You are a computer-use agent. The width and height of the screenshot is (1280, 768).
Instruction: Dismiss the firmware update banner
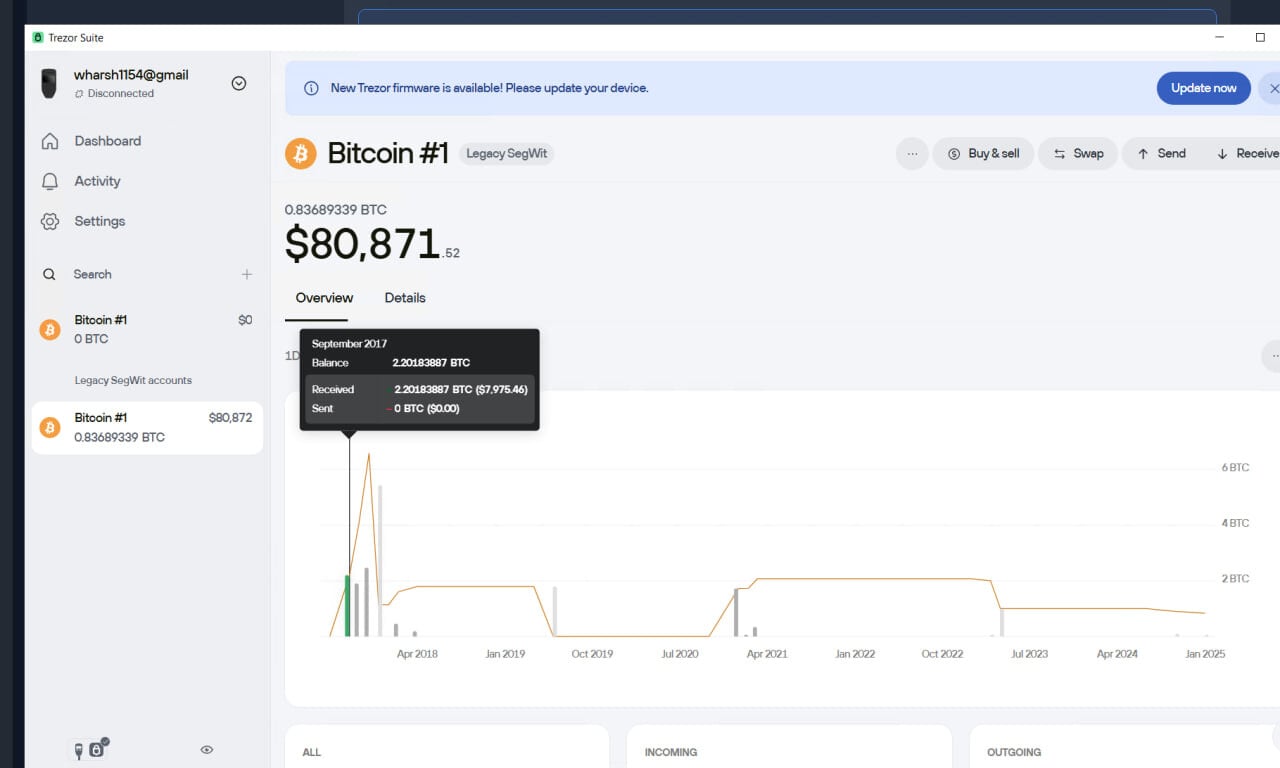(x=1273, y=88)
